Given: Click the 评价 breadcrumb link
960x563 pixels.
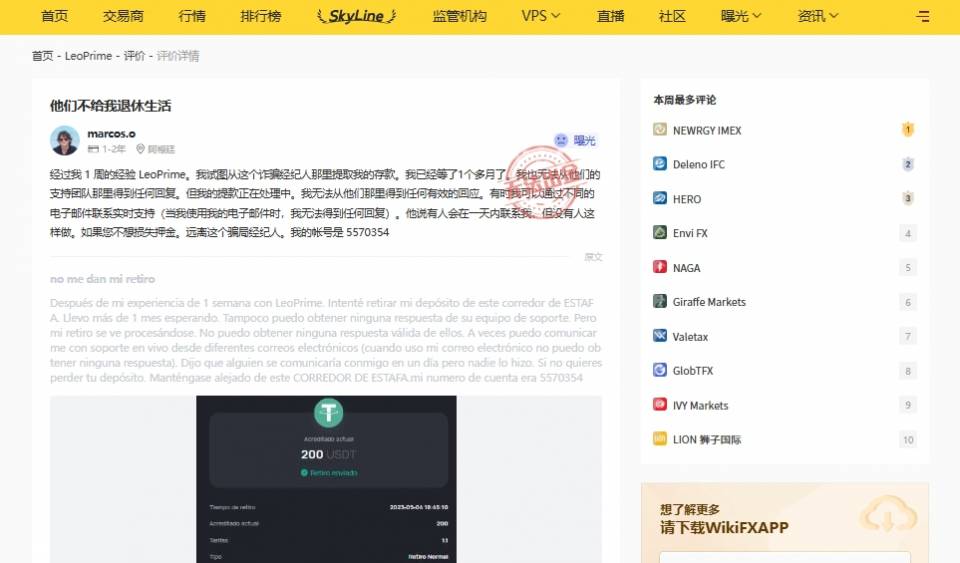Looking at the screenshot, I should click(x=134, y=56).
